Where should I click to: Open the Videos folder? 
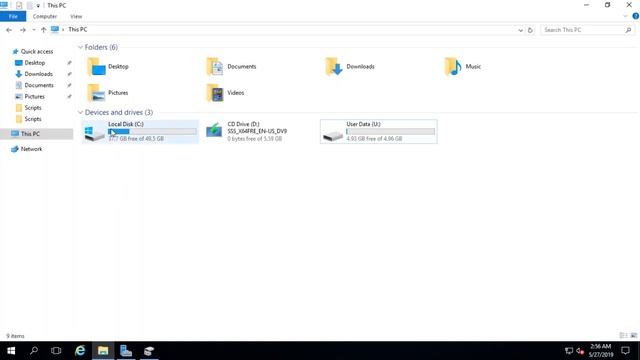225,93
